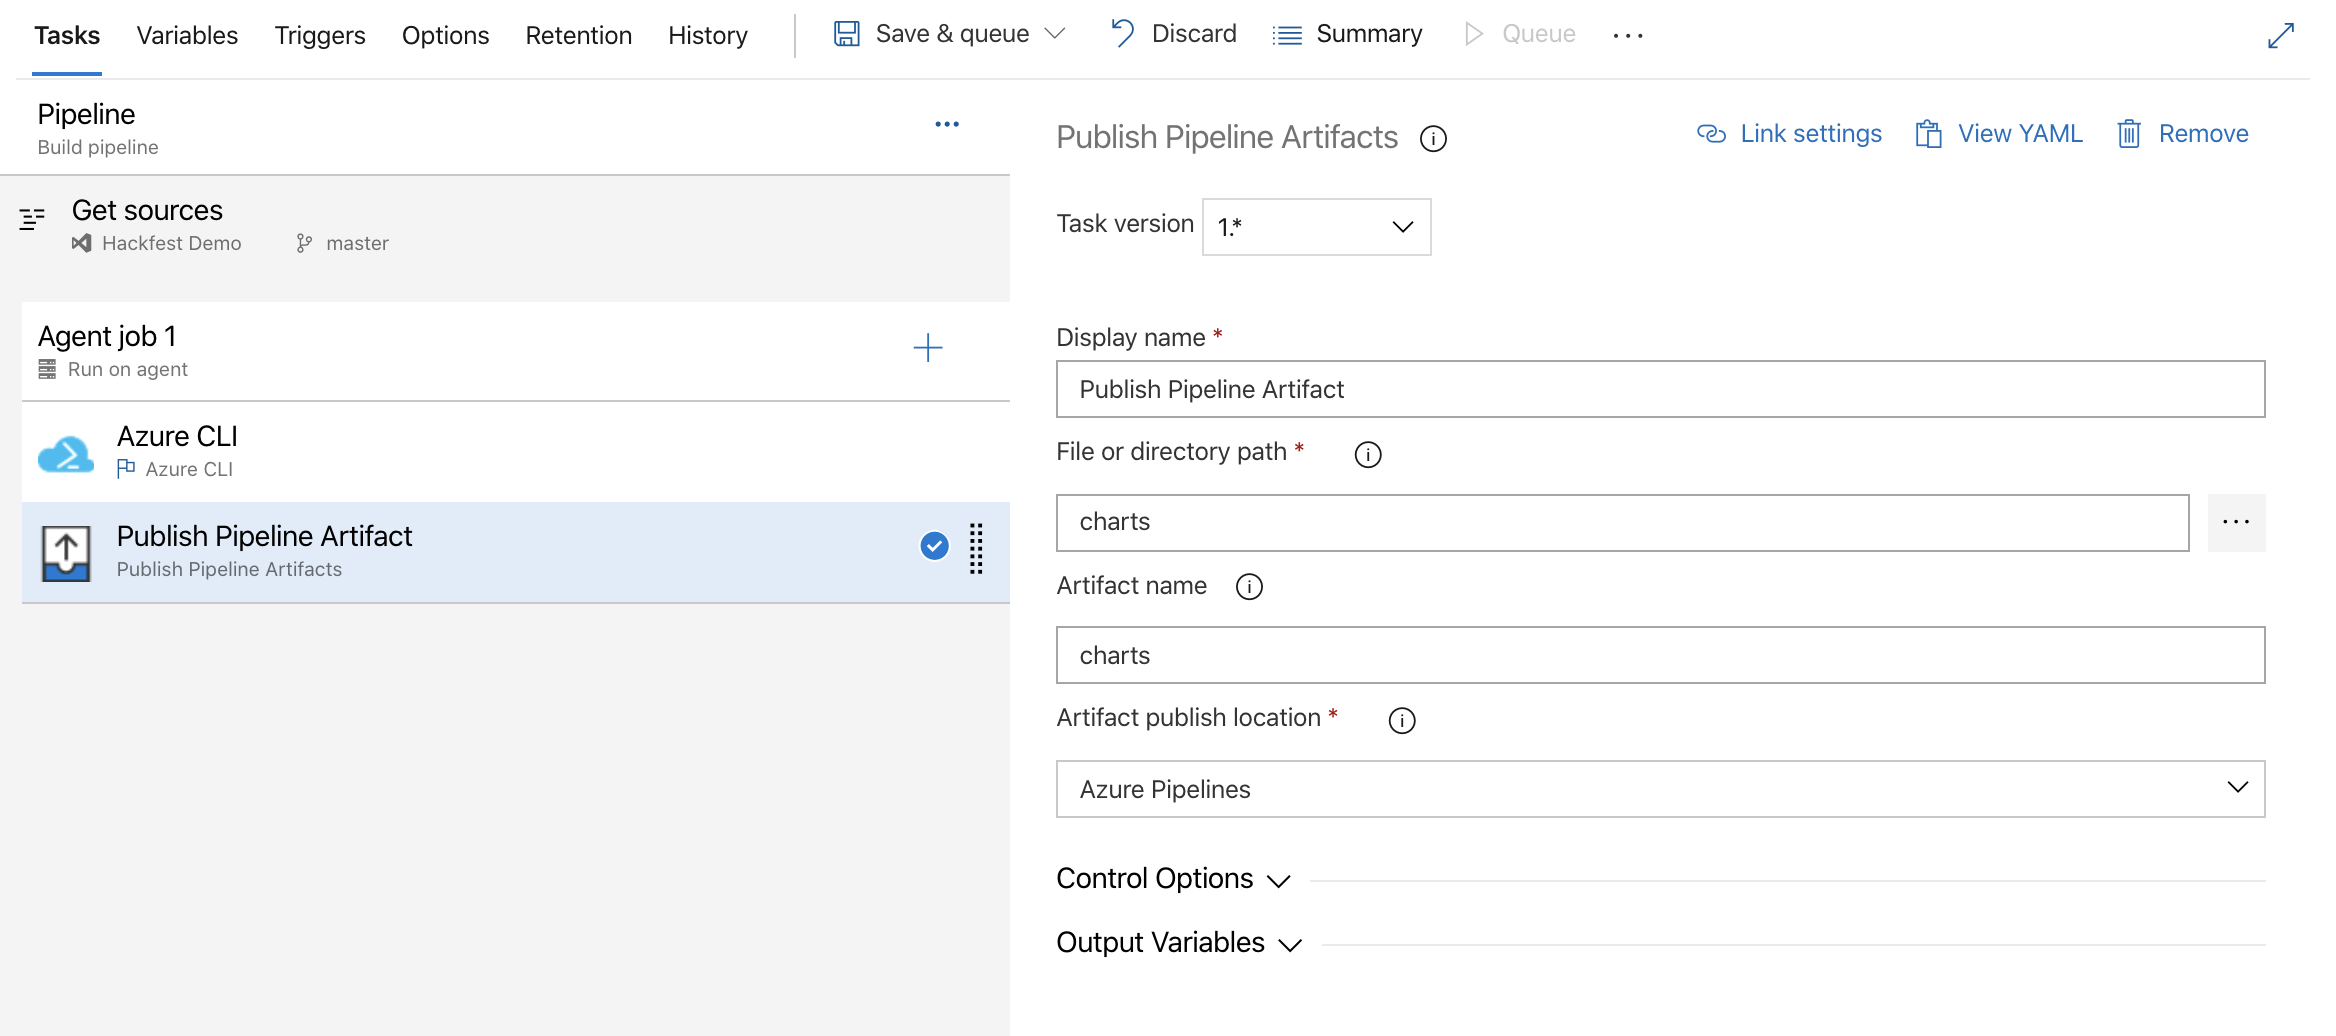Open Pipeline more options ellipsis
This screenshot has height=1036, width=2336.
tap(947, 124)
